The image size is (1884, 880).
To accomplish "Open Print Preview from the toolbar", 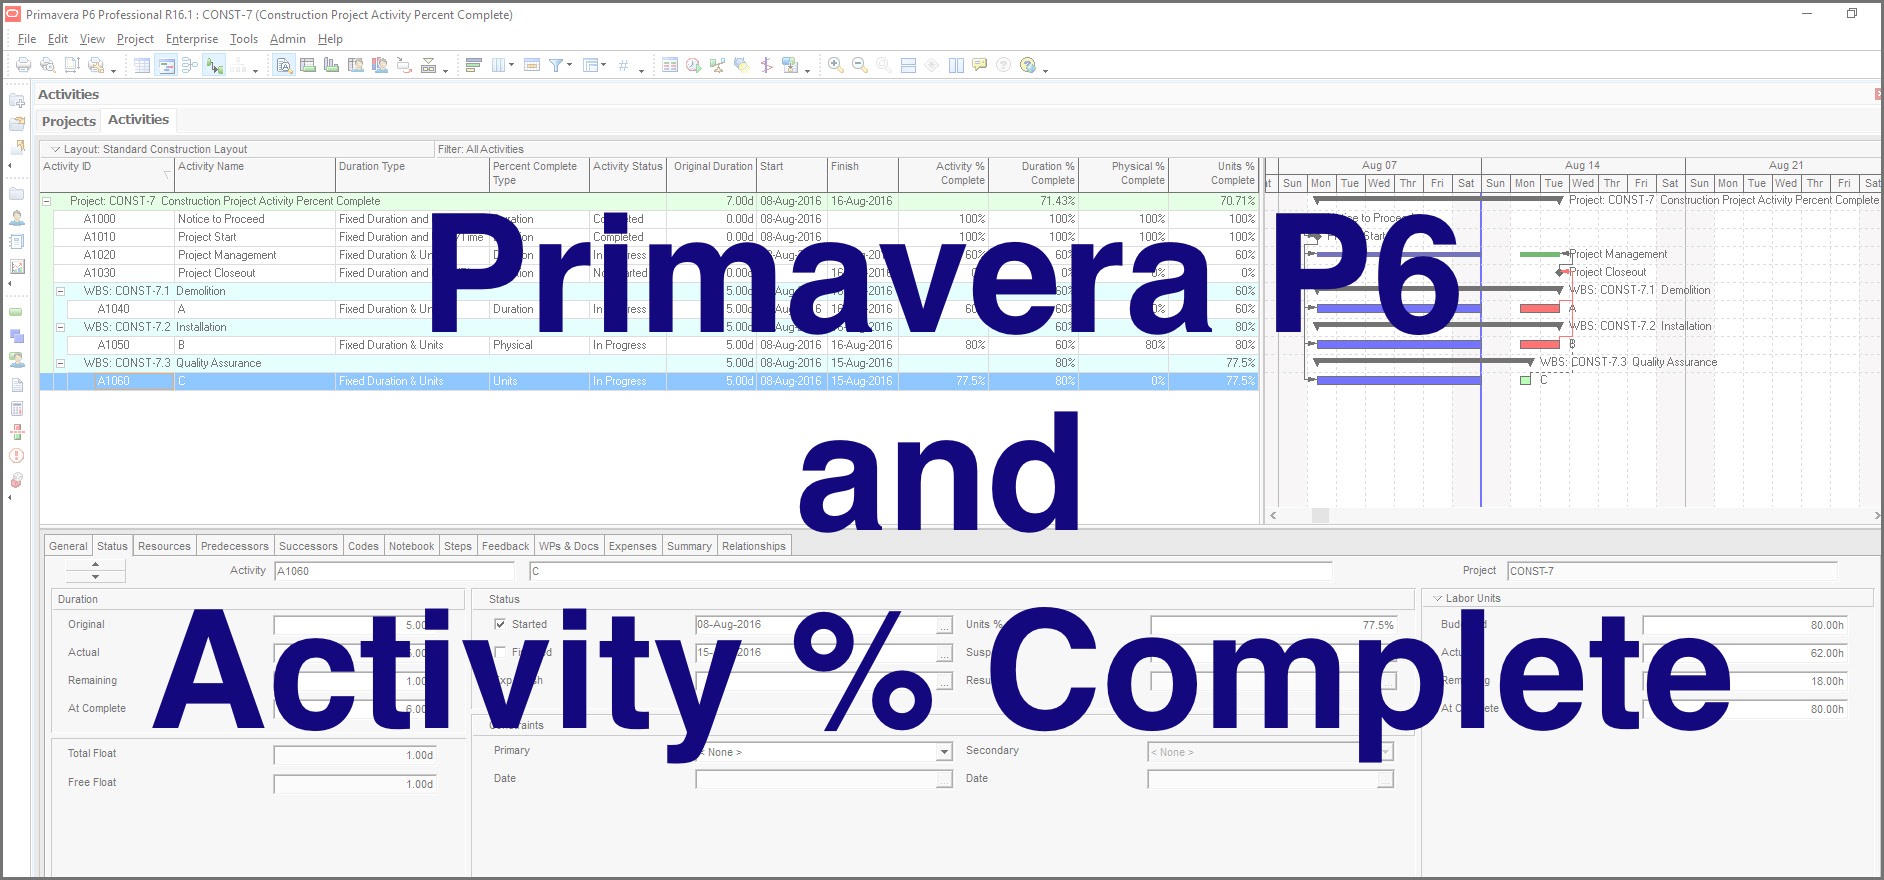I will point(47,65).
